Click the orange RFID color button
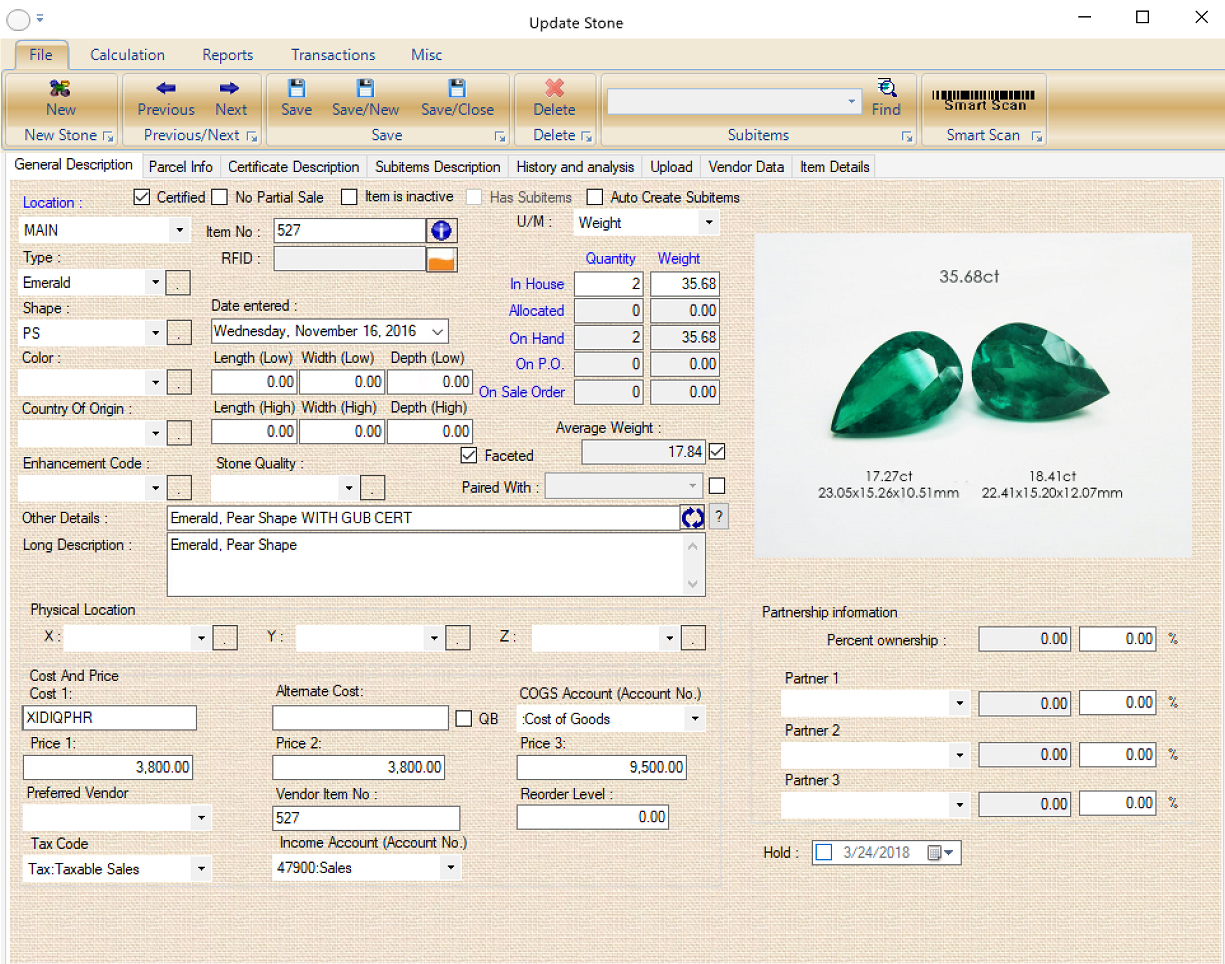Screen dimensions: 1225x964 tap(442, 259)
